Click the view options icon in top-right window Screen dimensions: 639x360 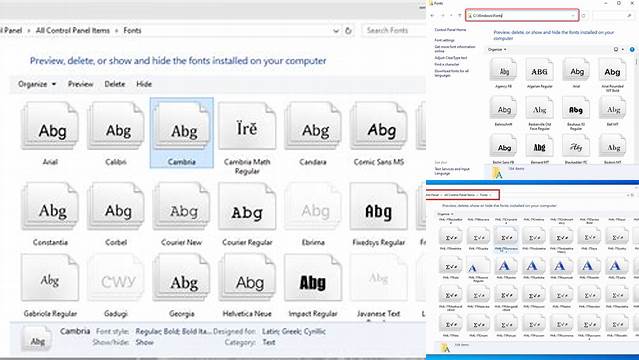[616, 49]
